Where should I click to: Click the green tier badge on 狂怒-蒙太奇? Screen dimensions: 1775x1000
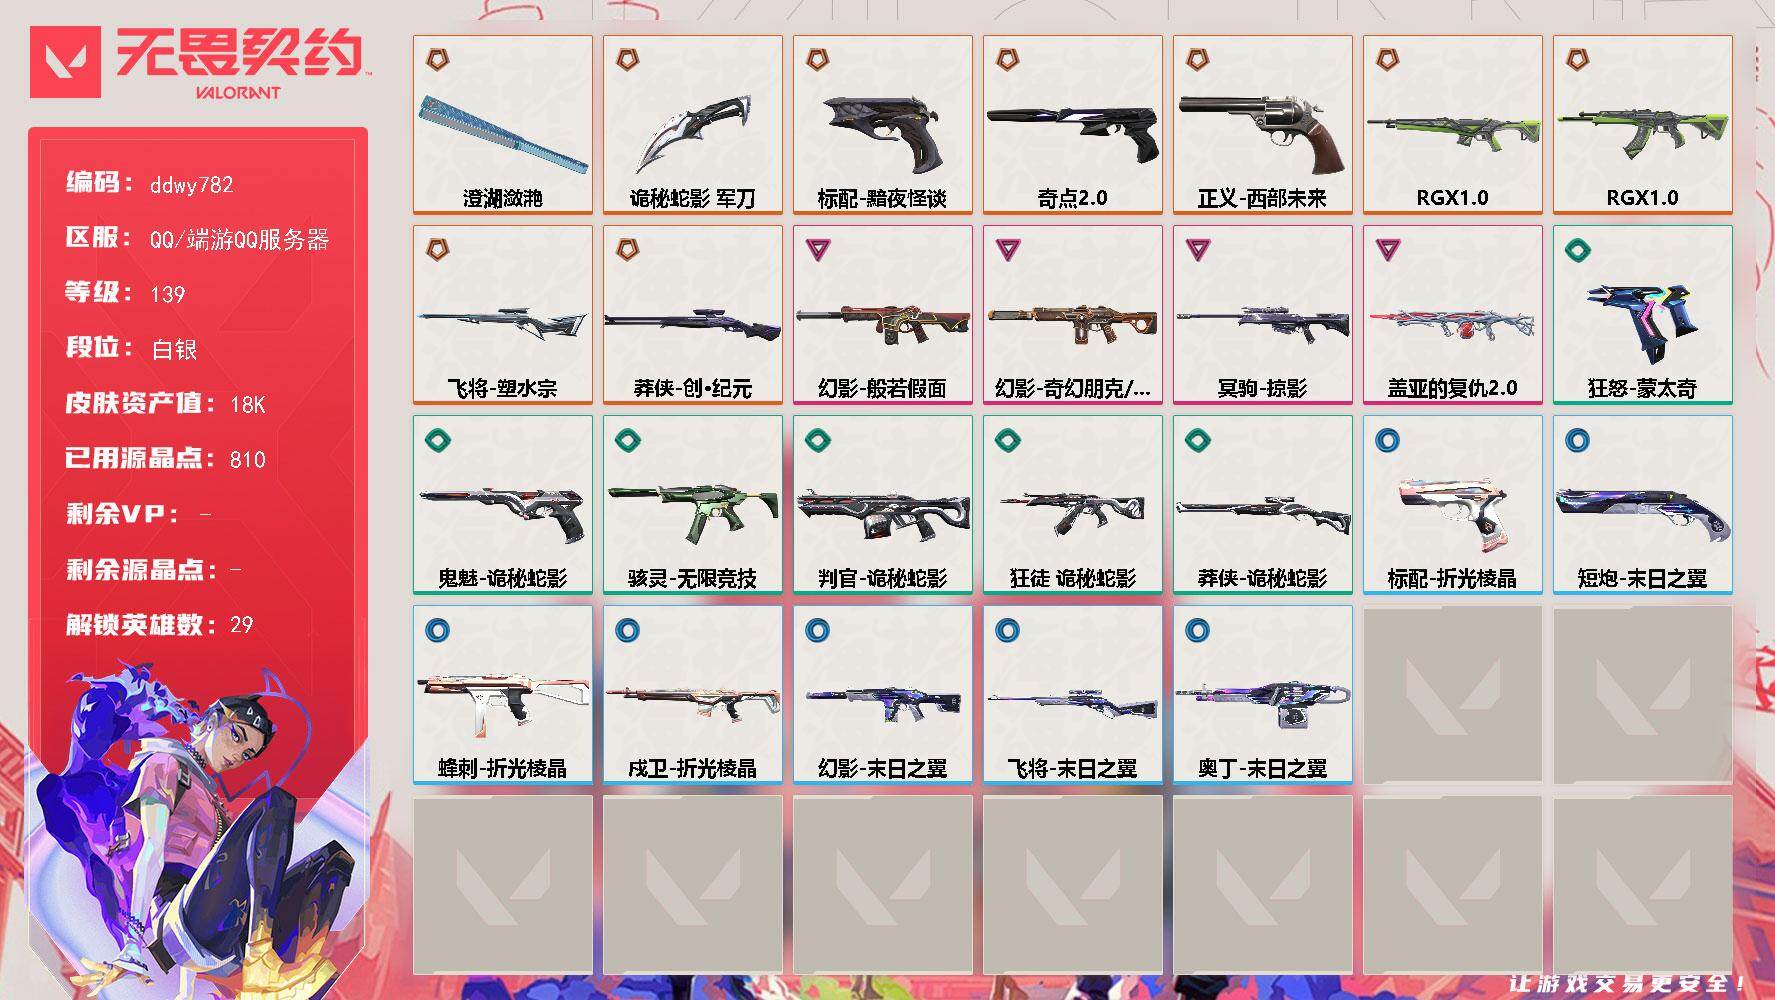coord(1577,249)
